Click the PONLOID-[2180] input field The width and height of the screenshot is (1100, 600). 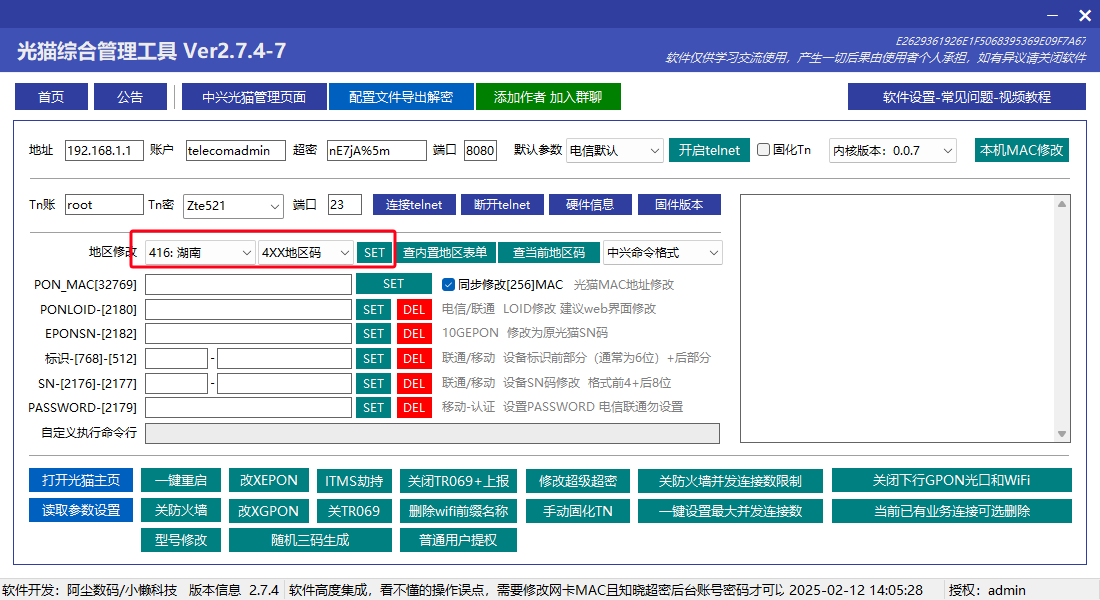[248, 309]
